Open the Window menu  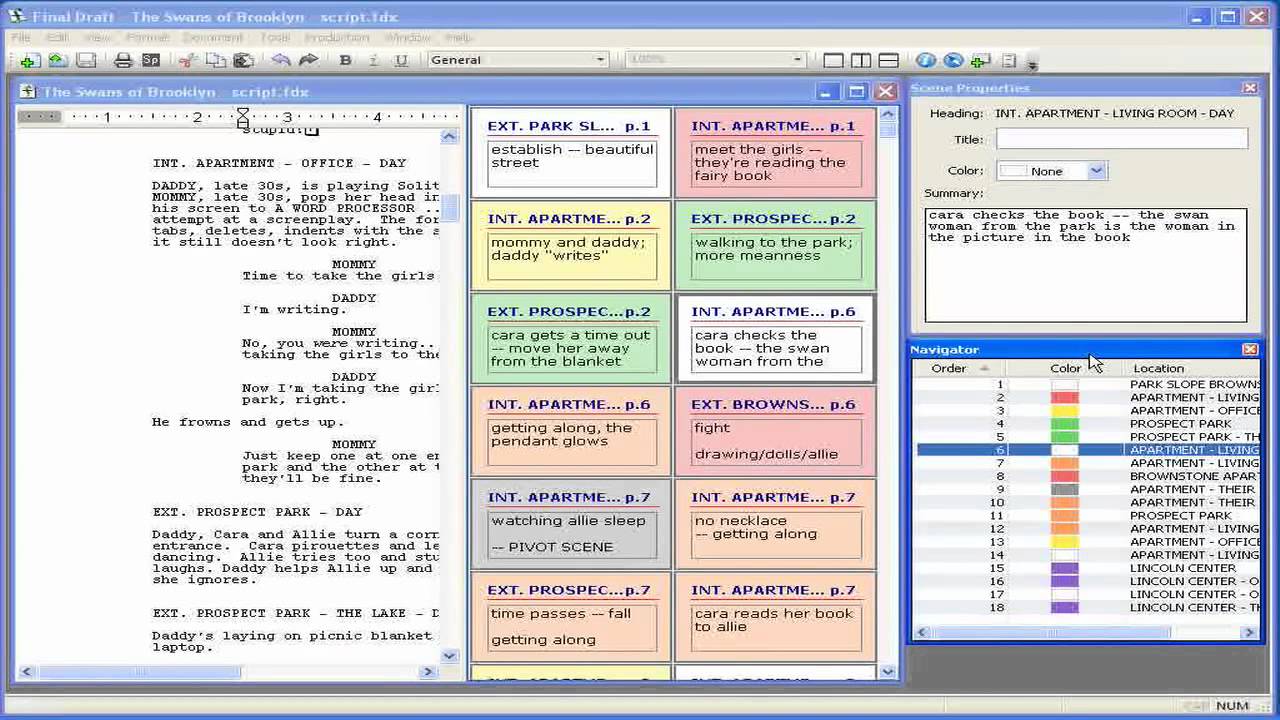[408, 37]
